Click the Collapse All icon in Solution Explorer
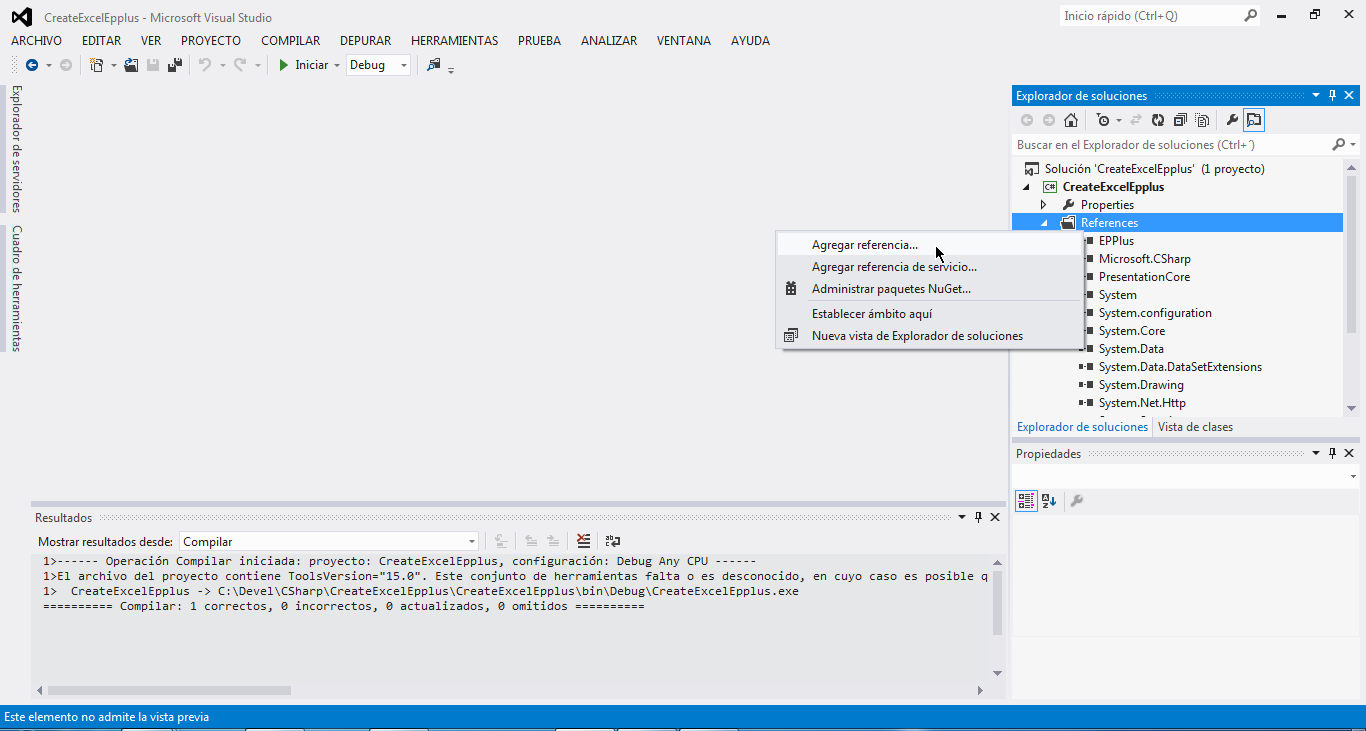This screenshot has width=1366, height=731. pos(1180,120)
